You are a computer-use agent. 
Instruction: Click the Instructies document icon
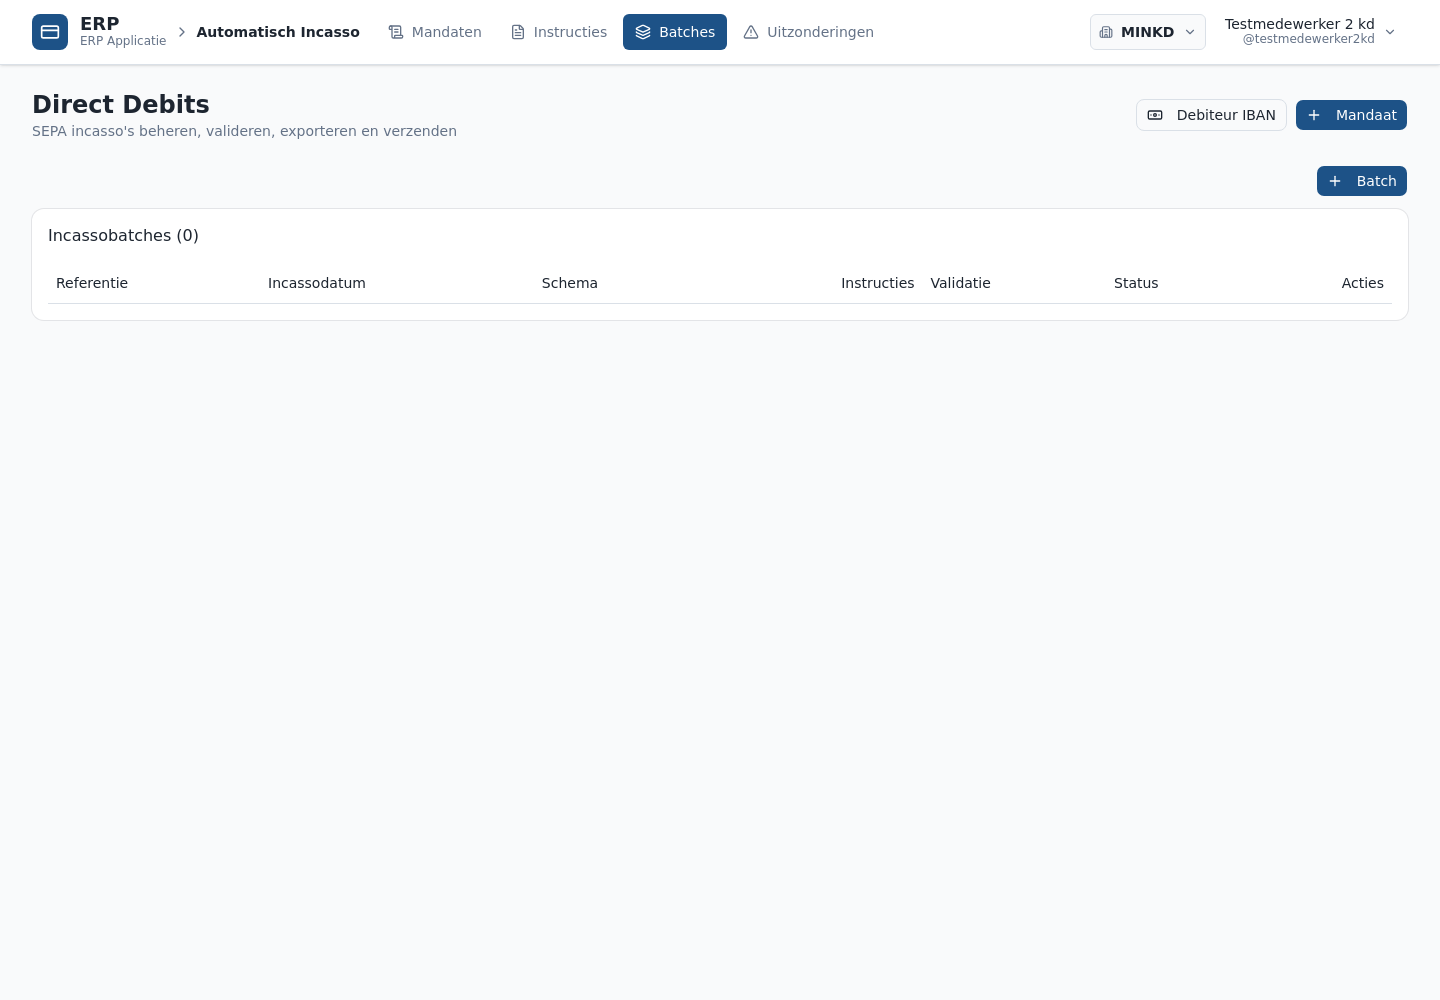pos(518,32)
